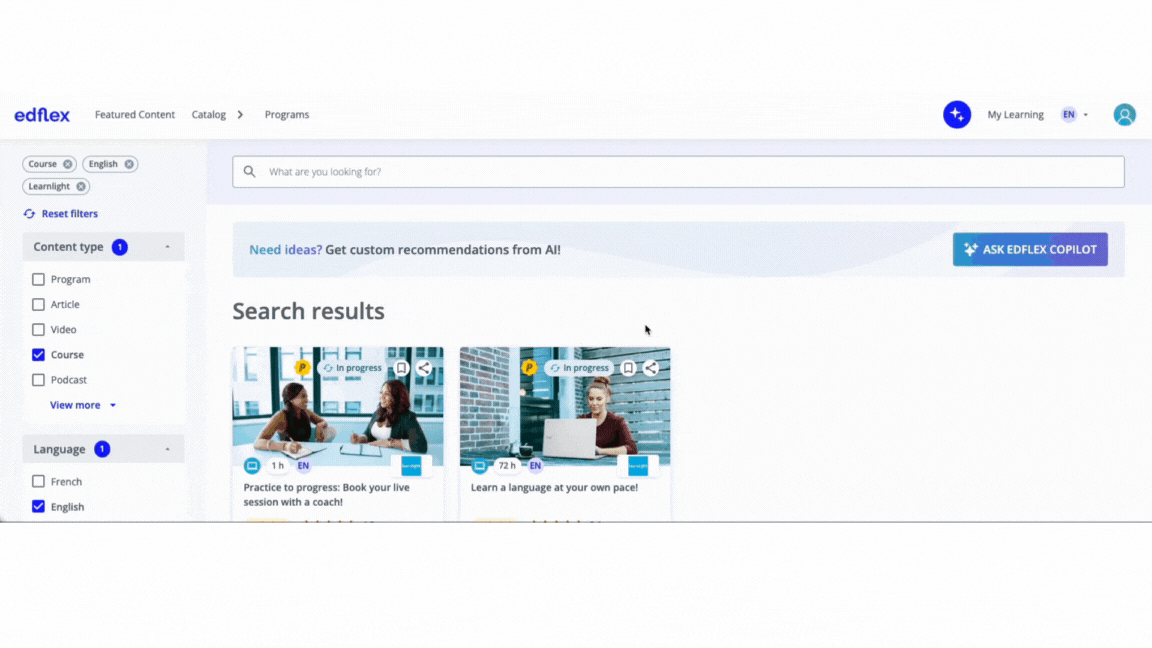This screenshot has width=1152, height=648.
Task: Open Learn a language at your own pace
Action: click(554, 487)
